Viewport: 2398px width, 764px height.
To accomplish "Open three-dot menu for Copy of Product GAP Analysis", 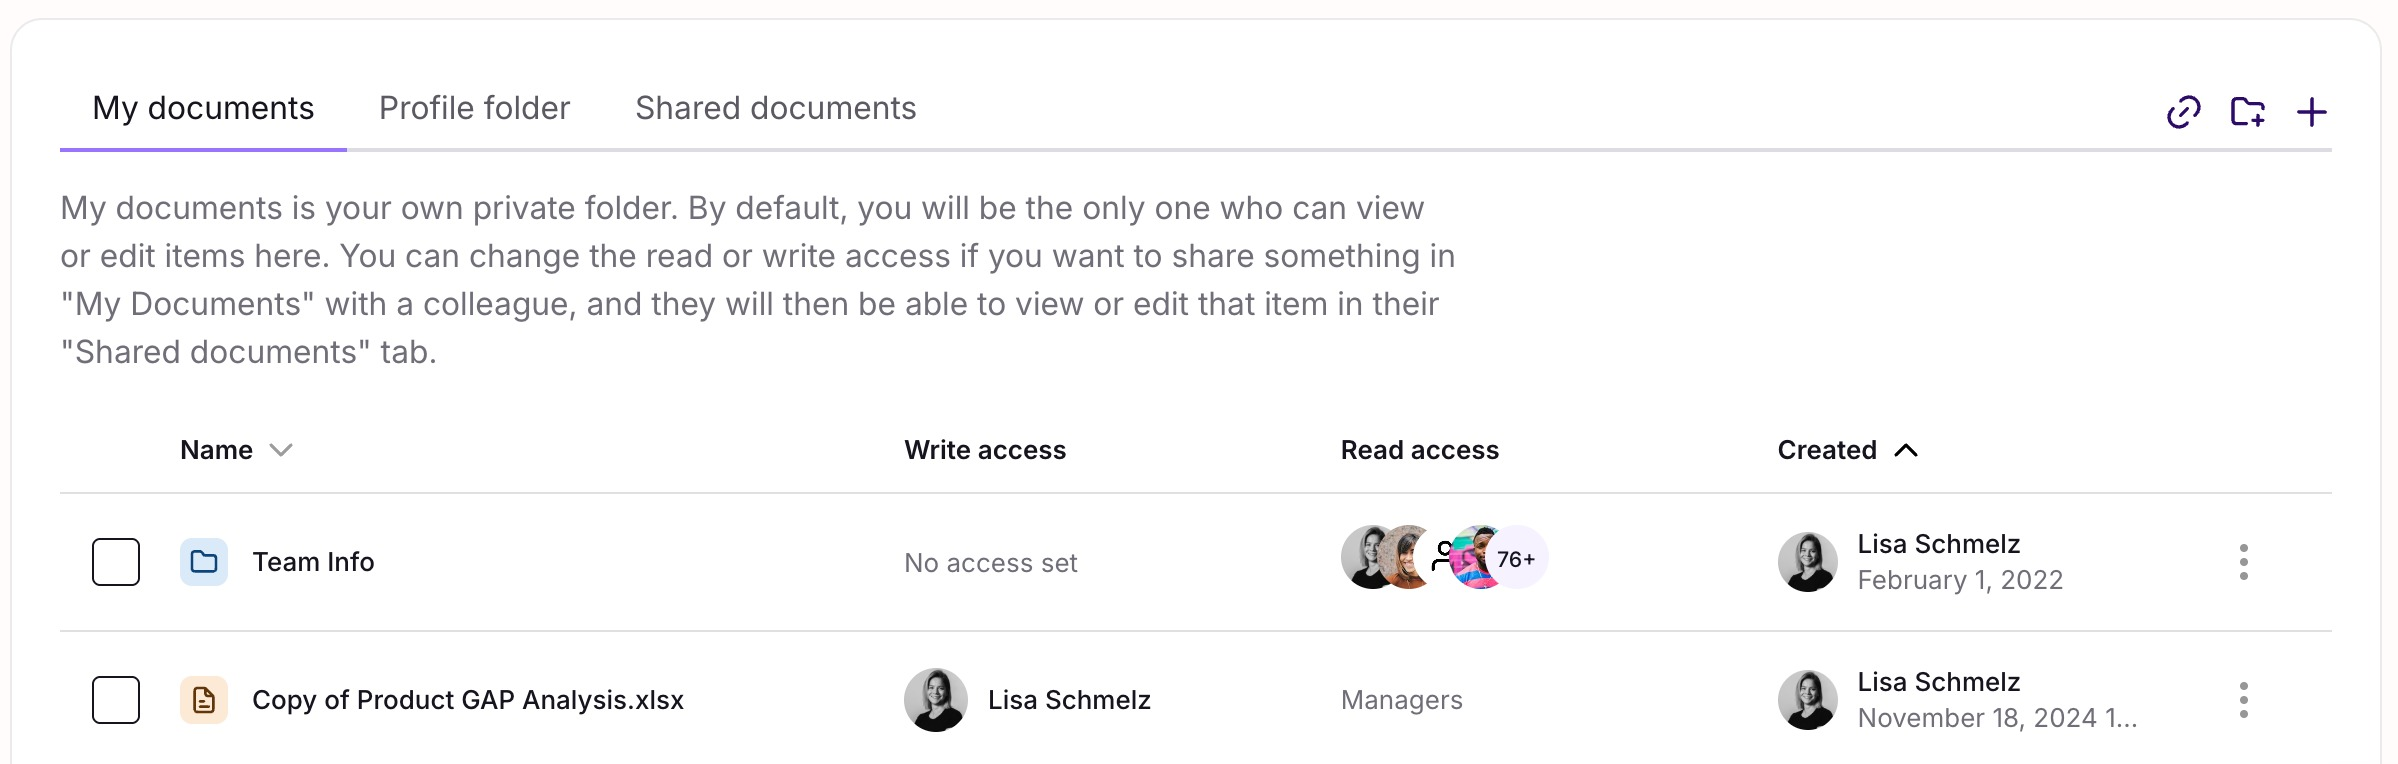I will coord(2243,700).
